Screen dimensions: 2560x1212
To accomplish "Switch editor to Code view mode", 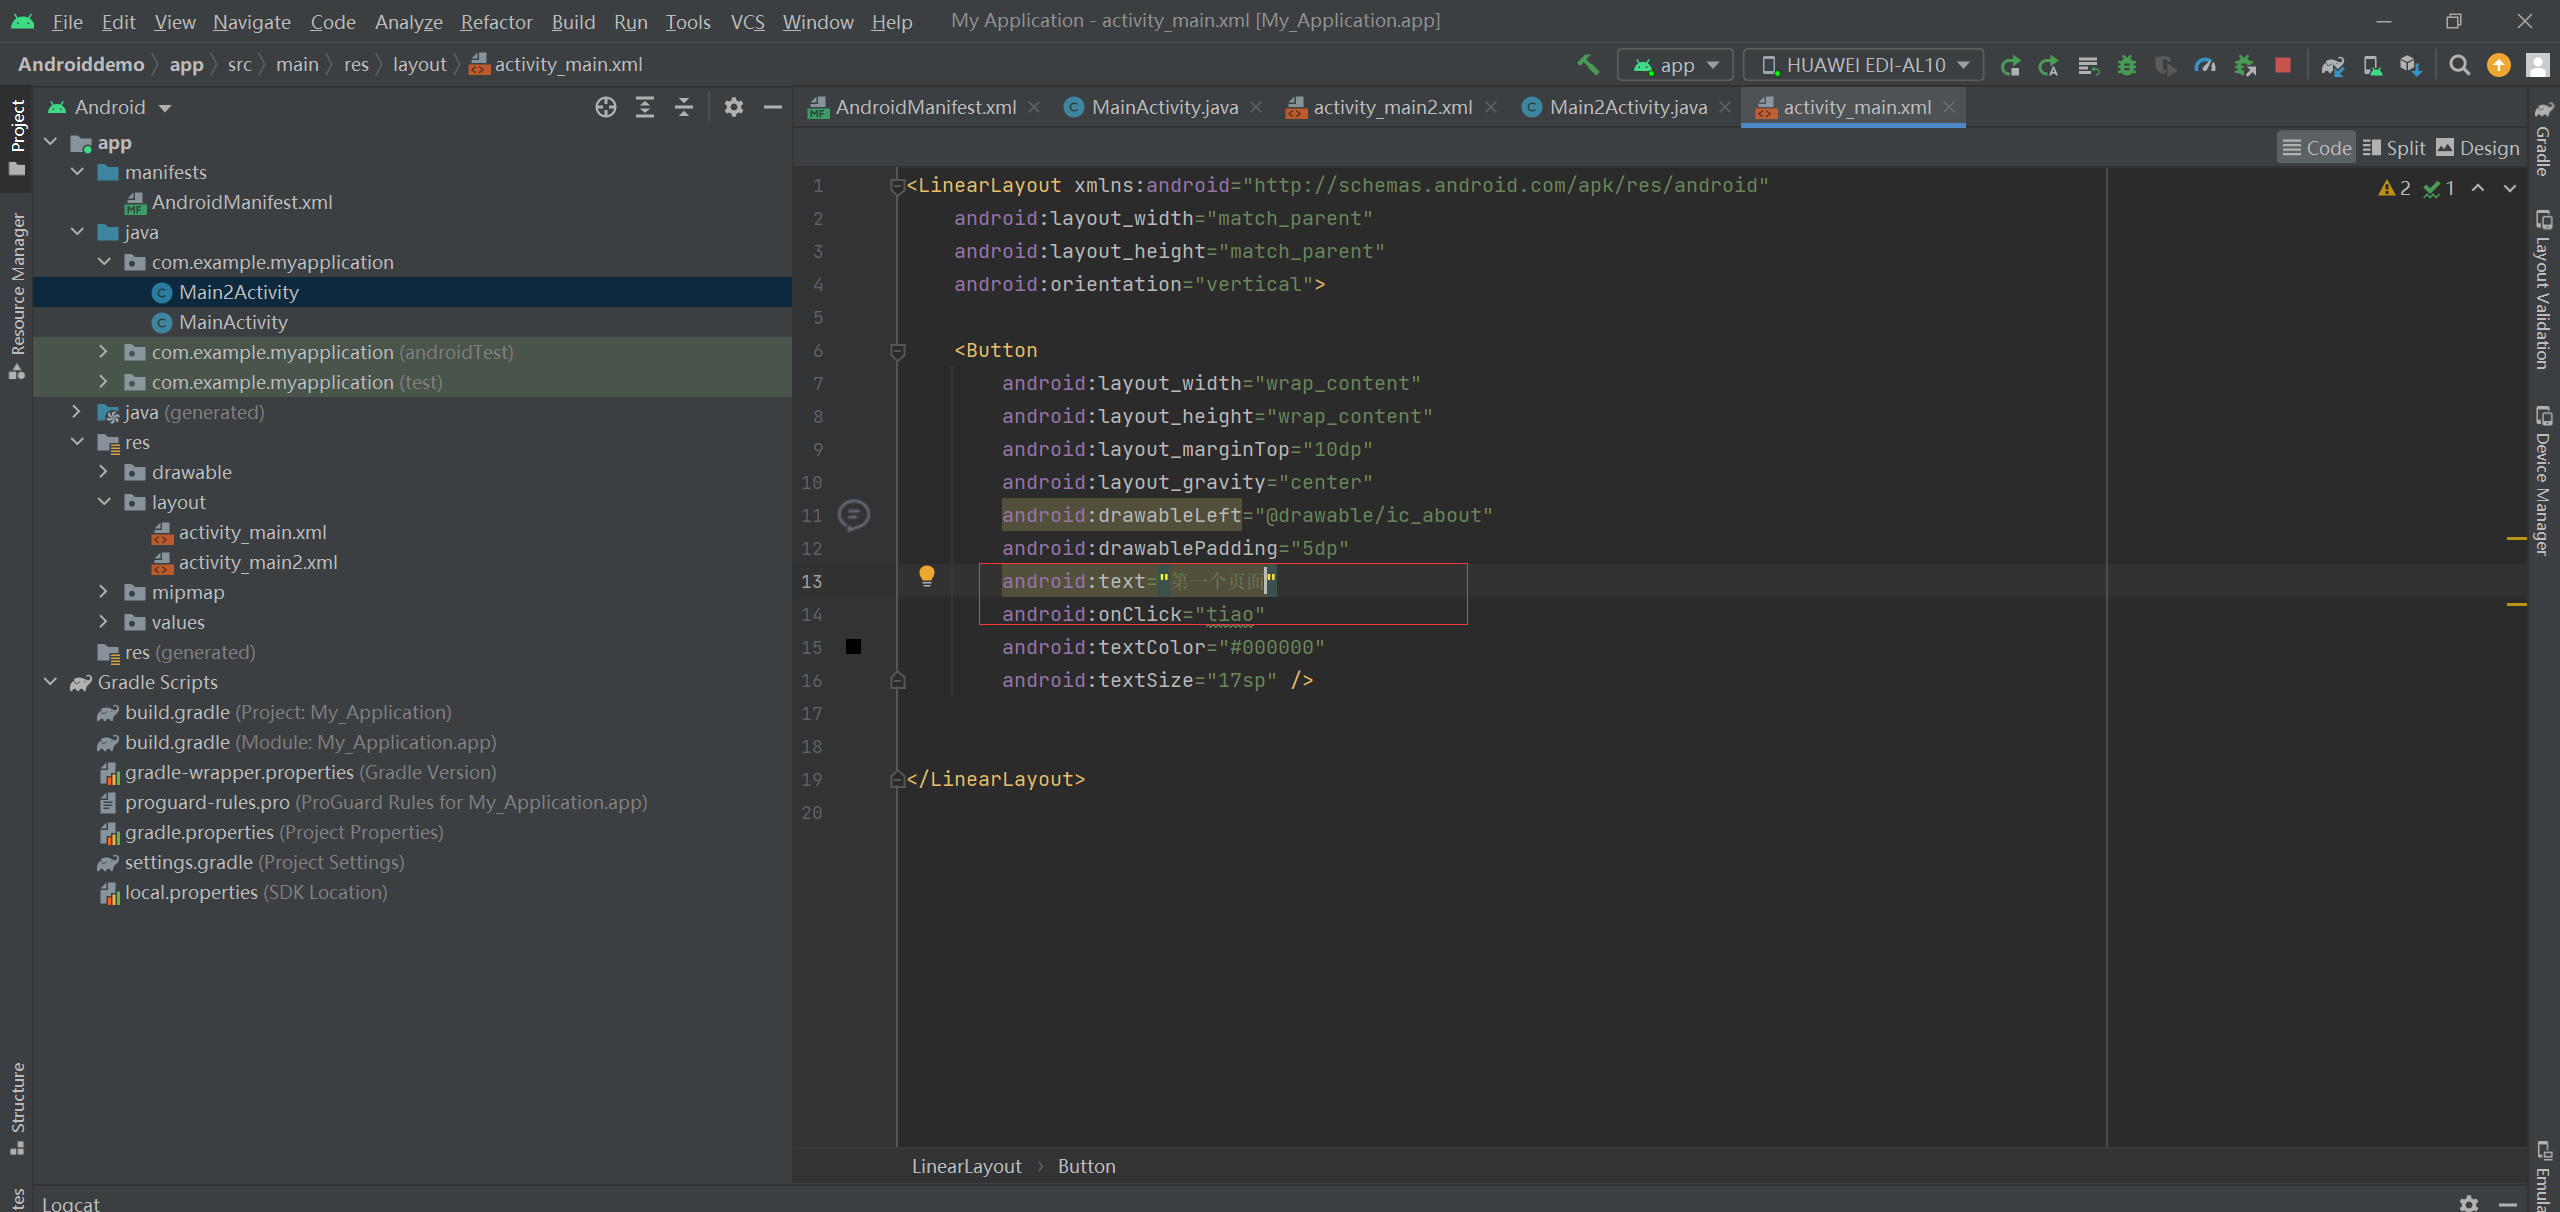I will click(2317, 148).
